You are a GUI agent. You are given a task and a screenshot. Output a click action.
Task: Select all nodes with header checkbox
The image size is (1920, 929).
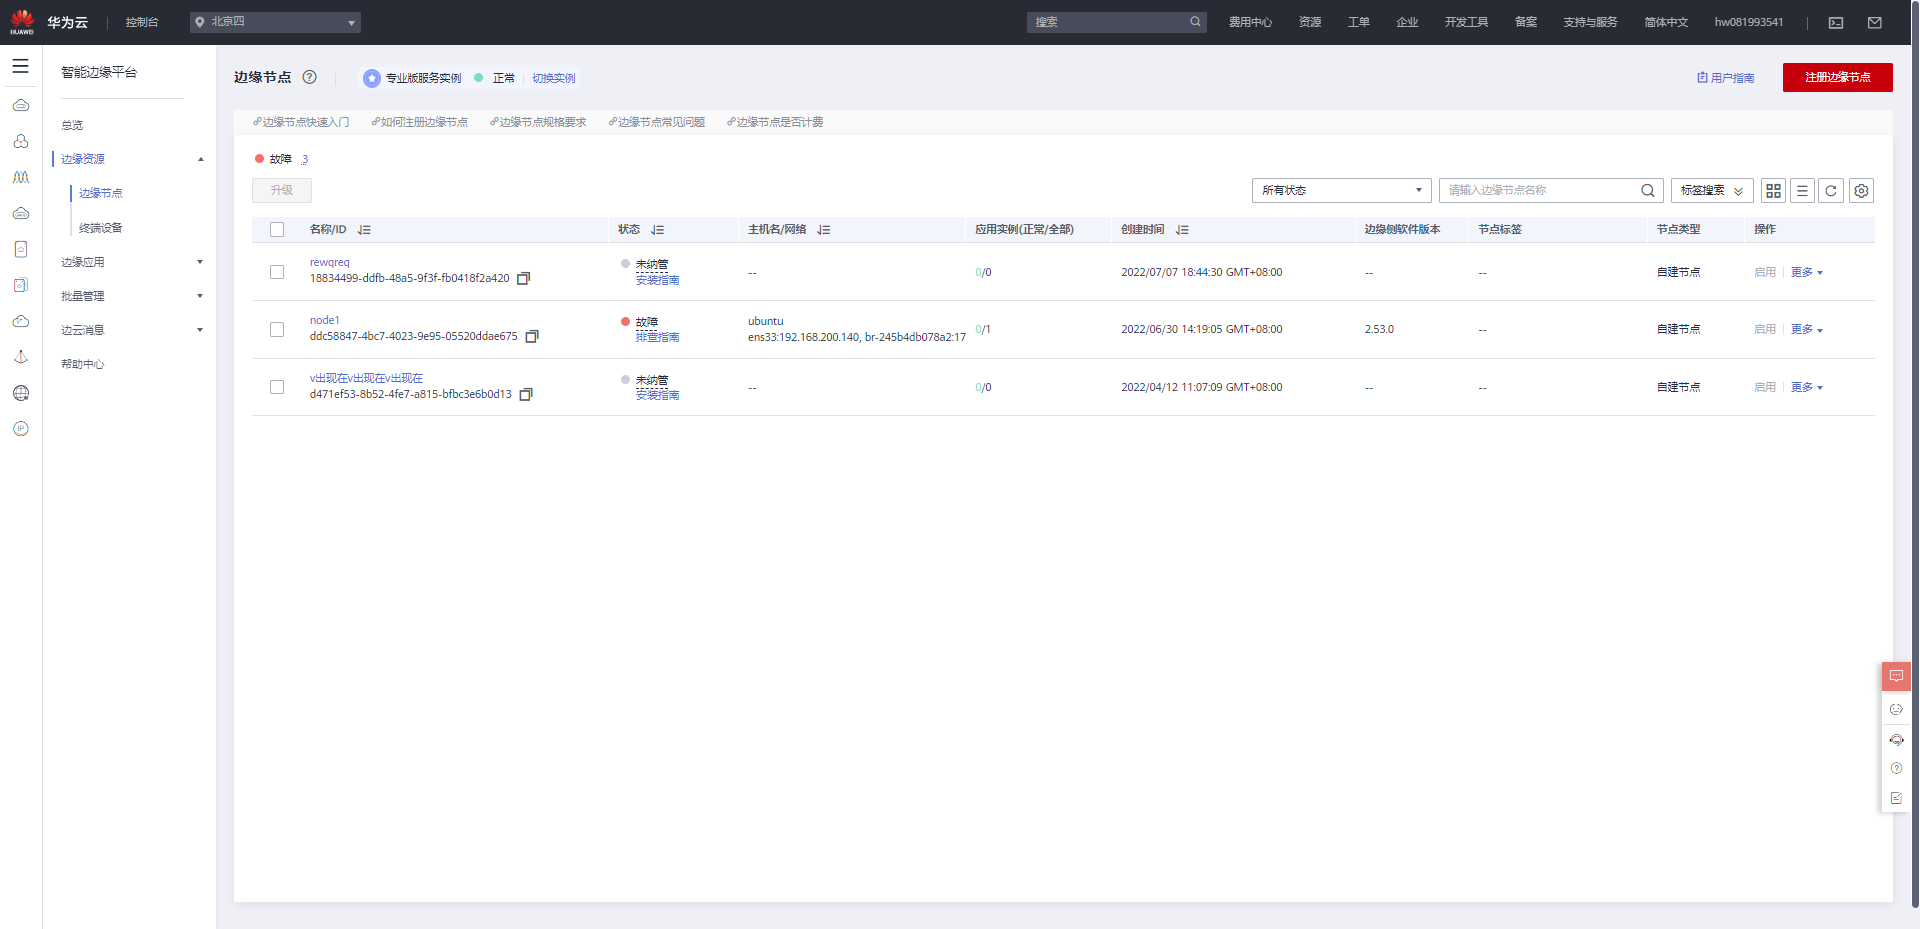pyautogui.click(x=277, y=230)
